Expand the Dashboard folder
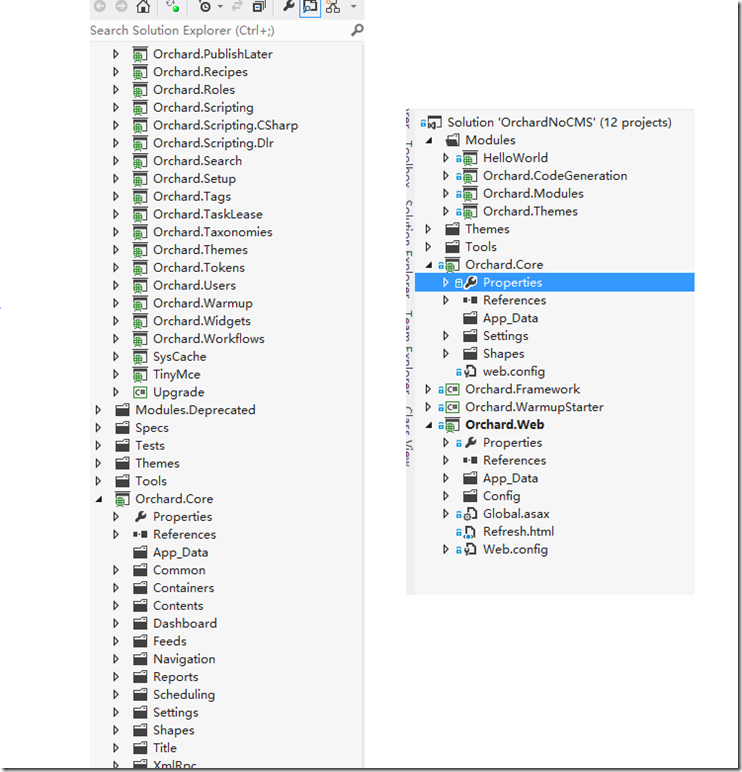 click(116, 623)
